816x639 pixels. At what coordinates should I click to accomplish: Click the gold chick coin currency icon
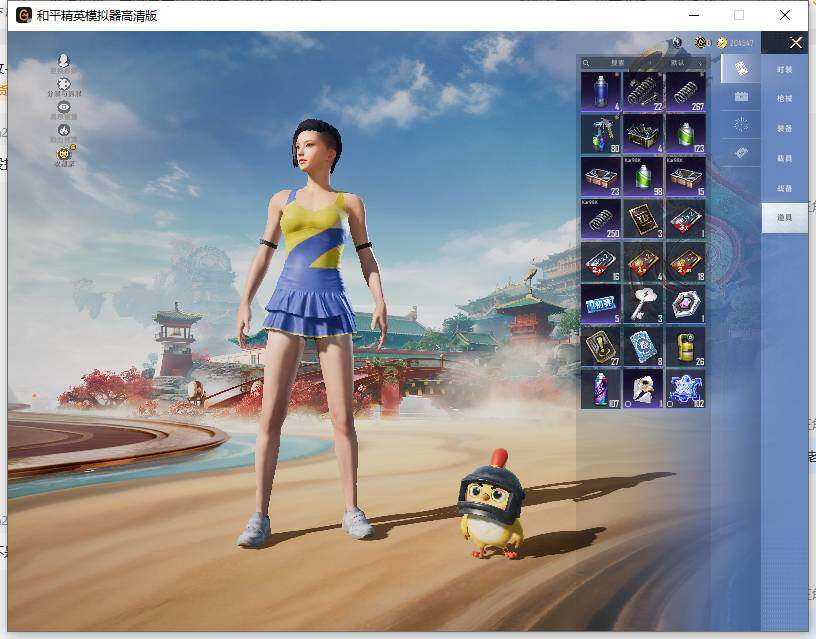[x=722, y=43]
